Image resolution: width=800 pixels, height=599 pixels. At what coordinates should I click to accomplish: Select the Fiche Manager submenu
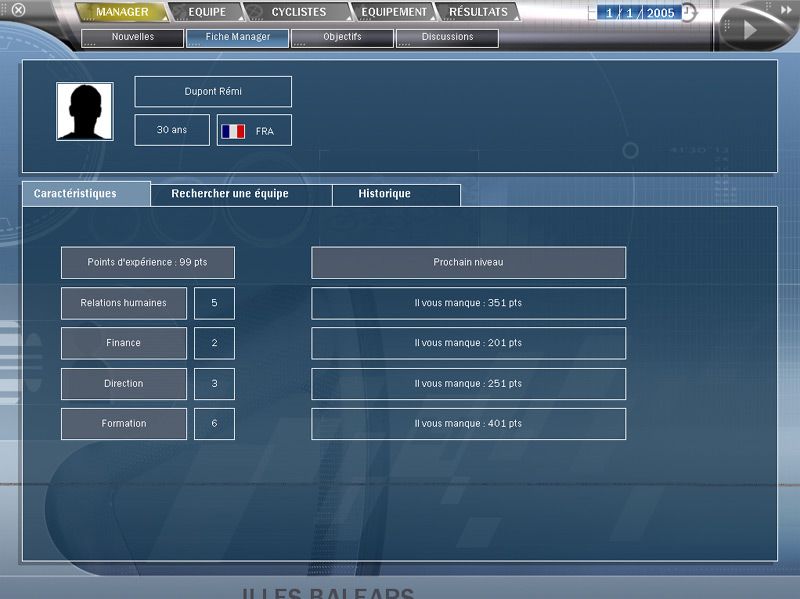[x=238, y=38]
